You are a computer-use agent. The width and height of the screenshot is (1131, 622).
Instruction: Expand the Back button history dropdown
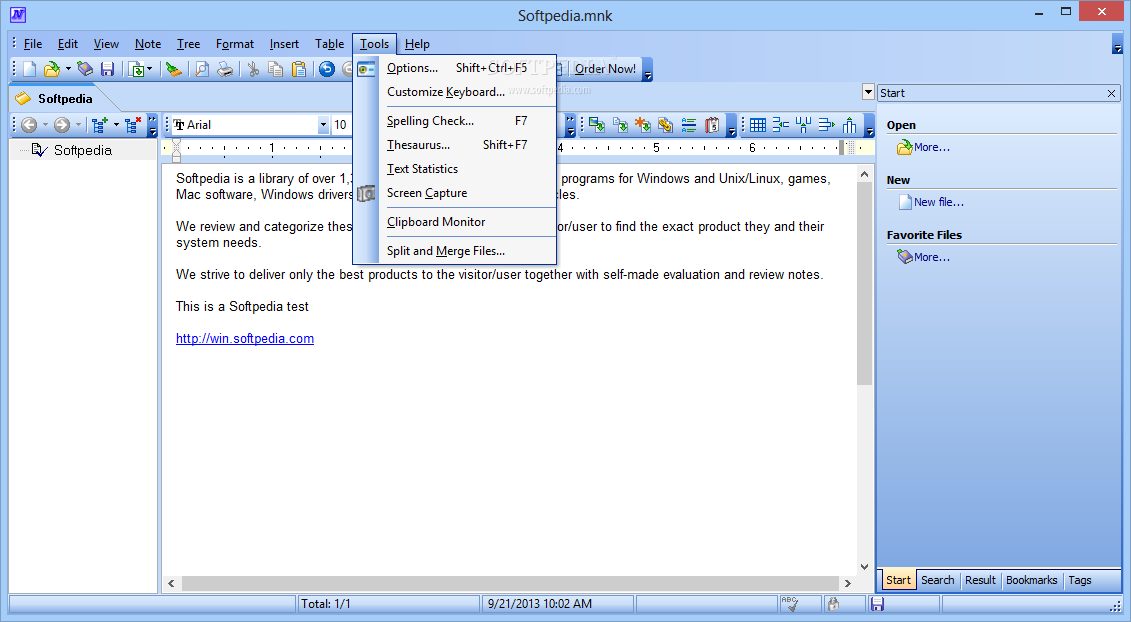tap(45, 125)
